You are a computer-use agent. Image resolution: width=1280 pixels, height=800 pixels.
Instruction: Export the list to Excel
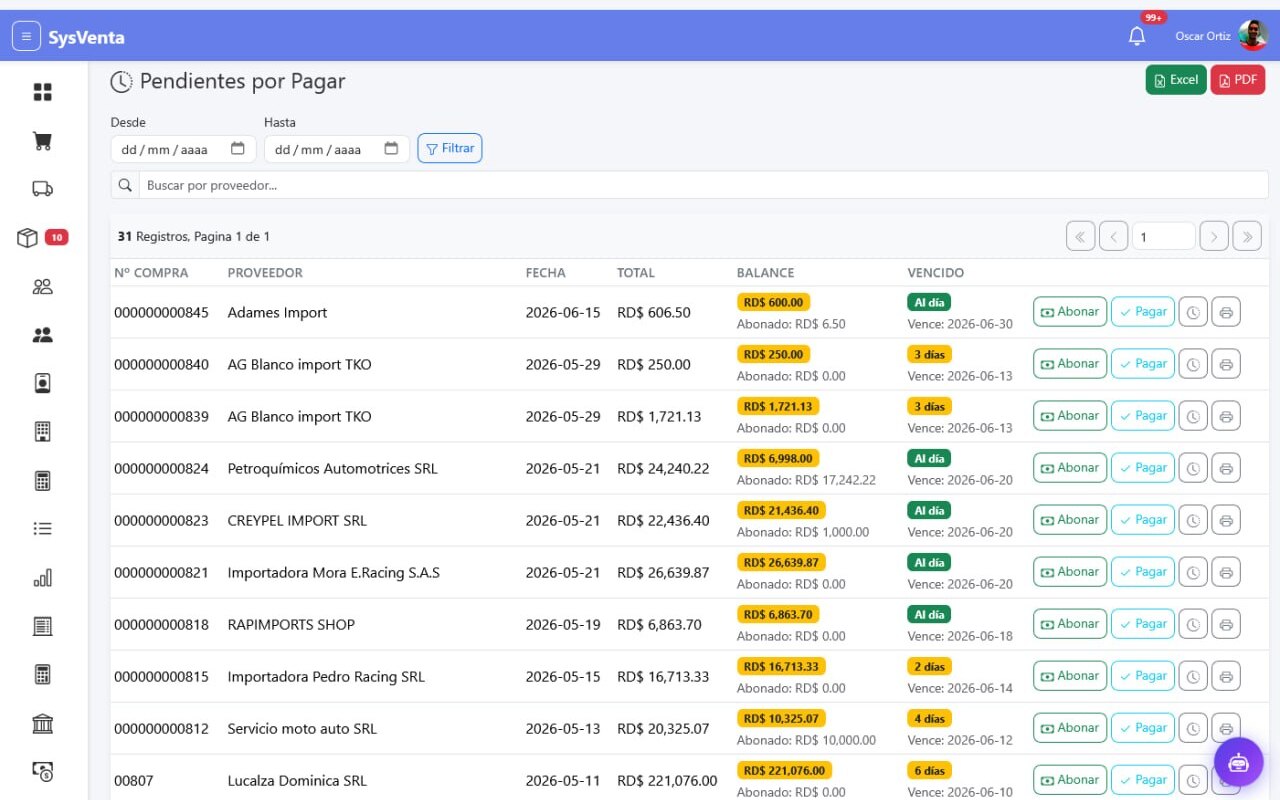click(x=1176, y=80)
